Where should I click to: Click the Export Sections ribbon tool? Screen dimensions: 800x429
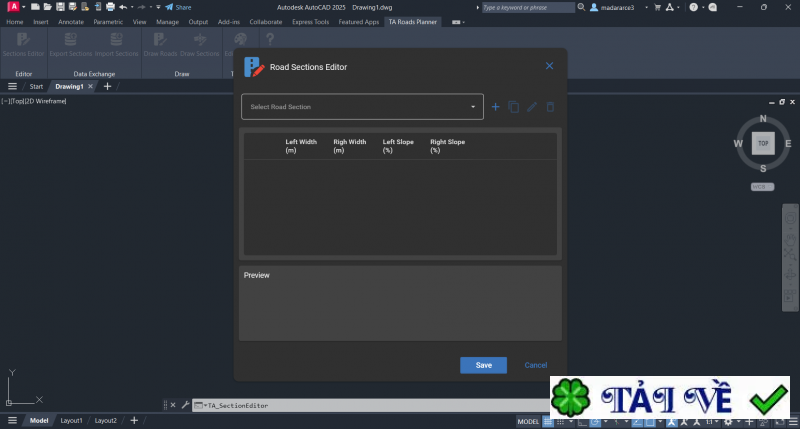(70, 44)
